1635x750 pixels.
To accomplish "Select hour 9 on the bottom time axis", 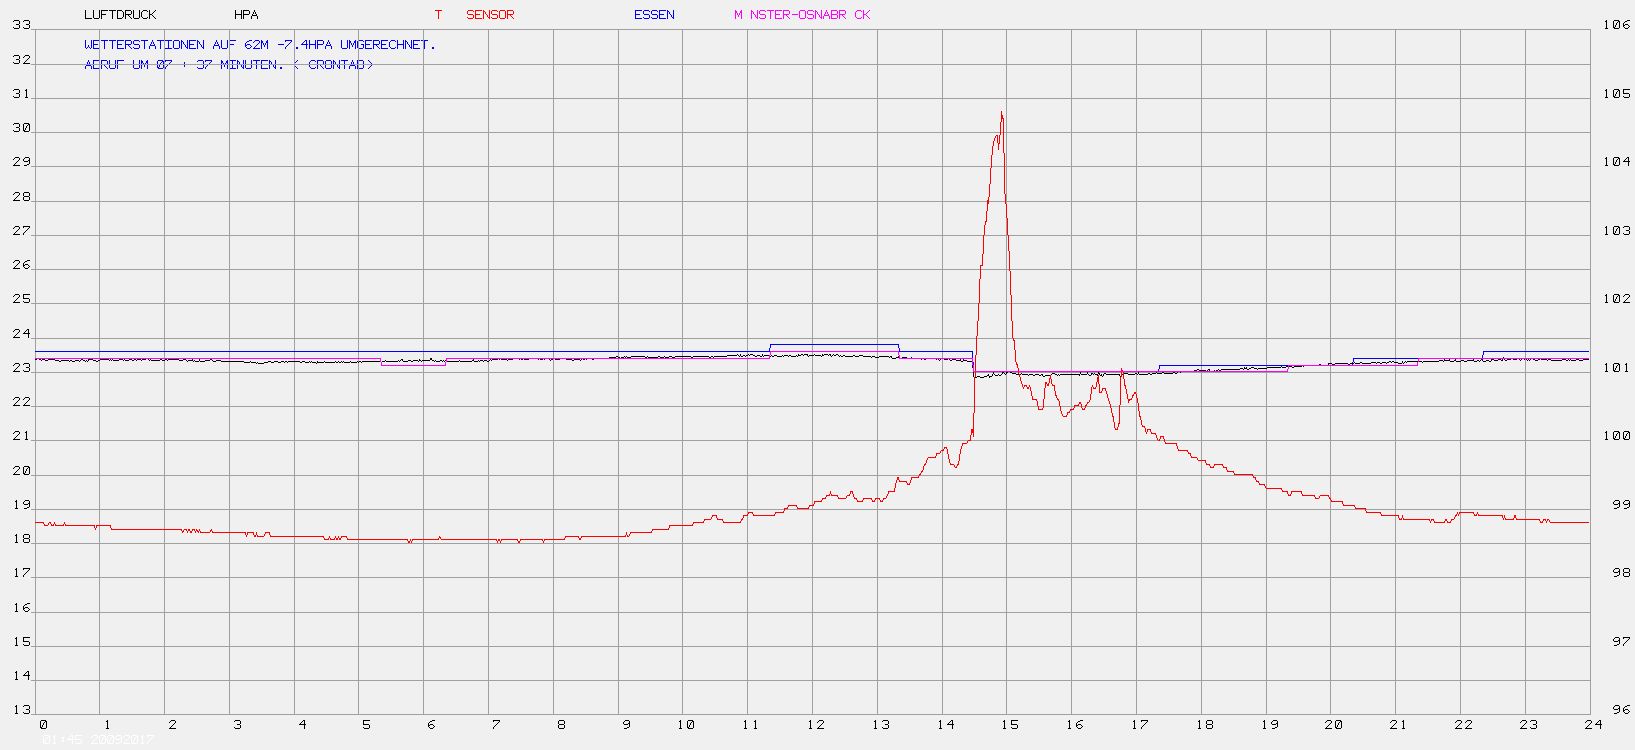I will [626, 724].
